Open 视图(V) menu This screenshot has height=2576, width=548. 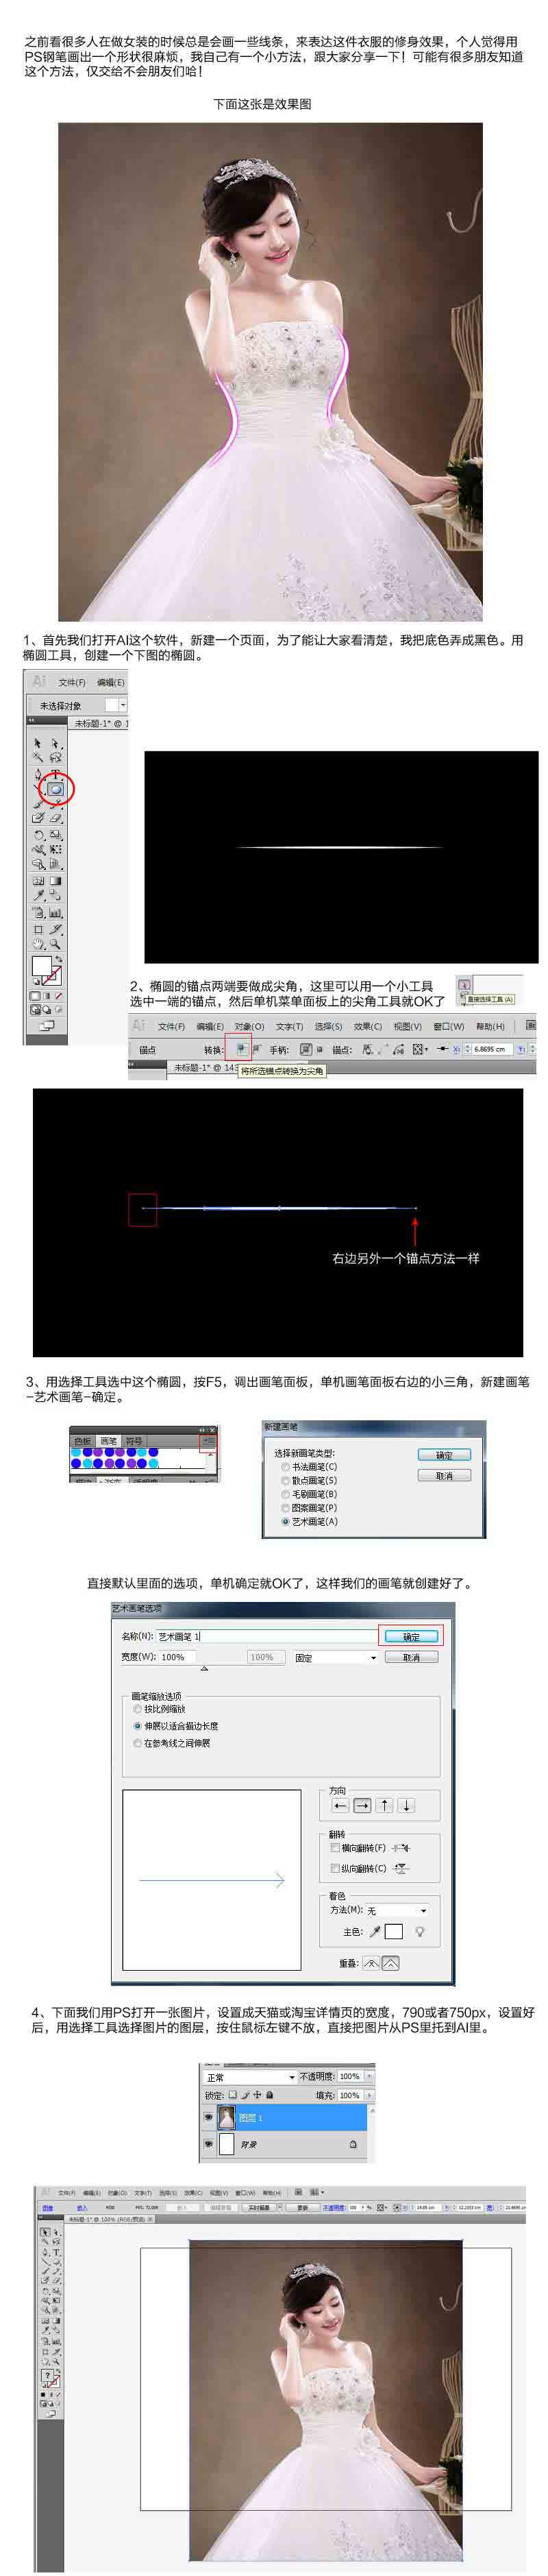(407, 1026)
